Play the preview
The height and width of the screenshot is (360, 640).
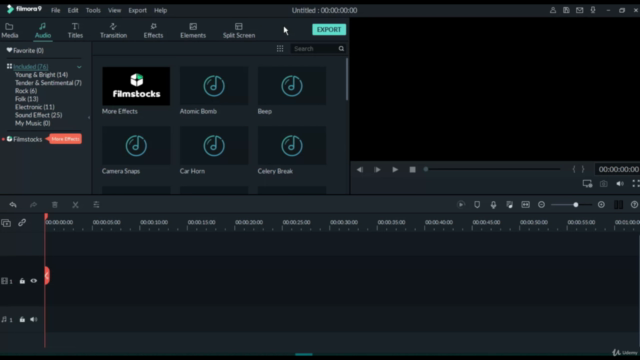click(395, 169)
